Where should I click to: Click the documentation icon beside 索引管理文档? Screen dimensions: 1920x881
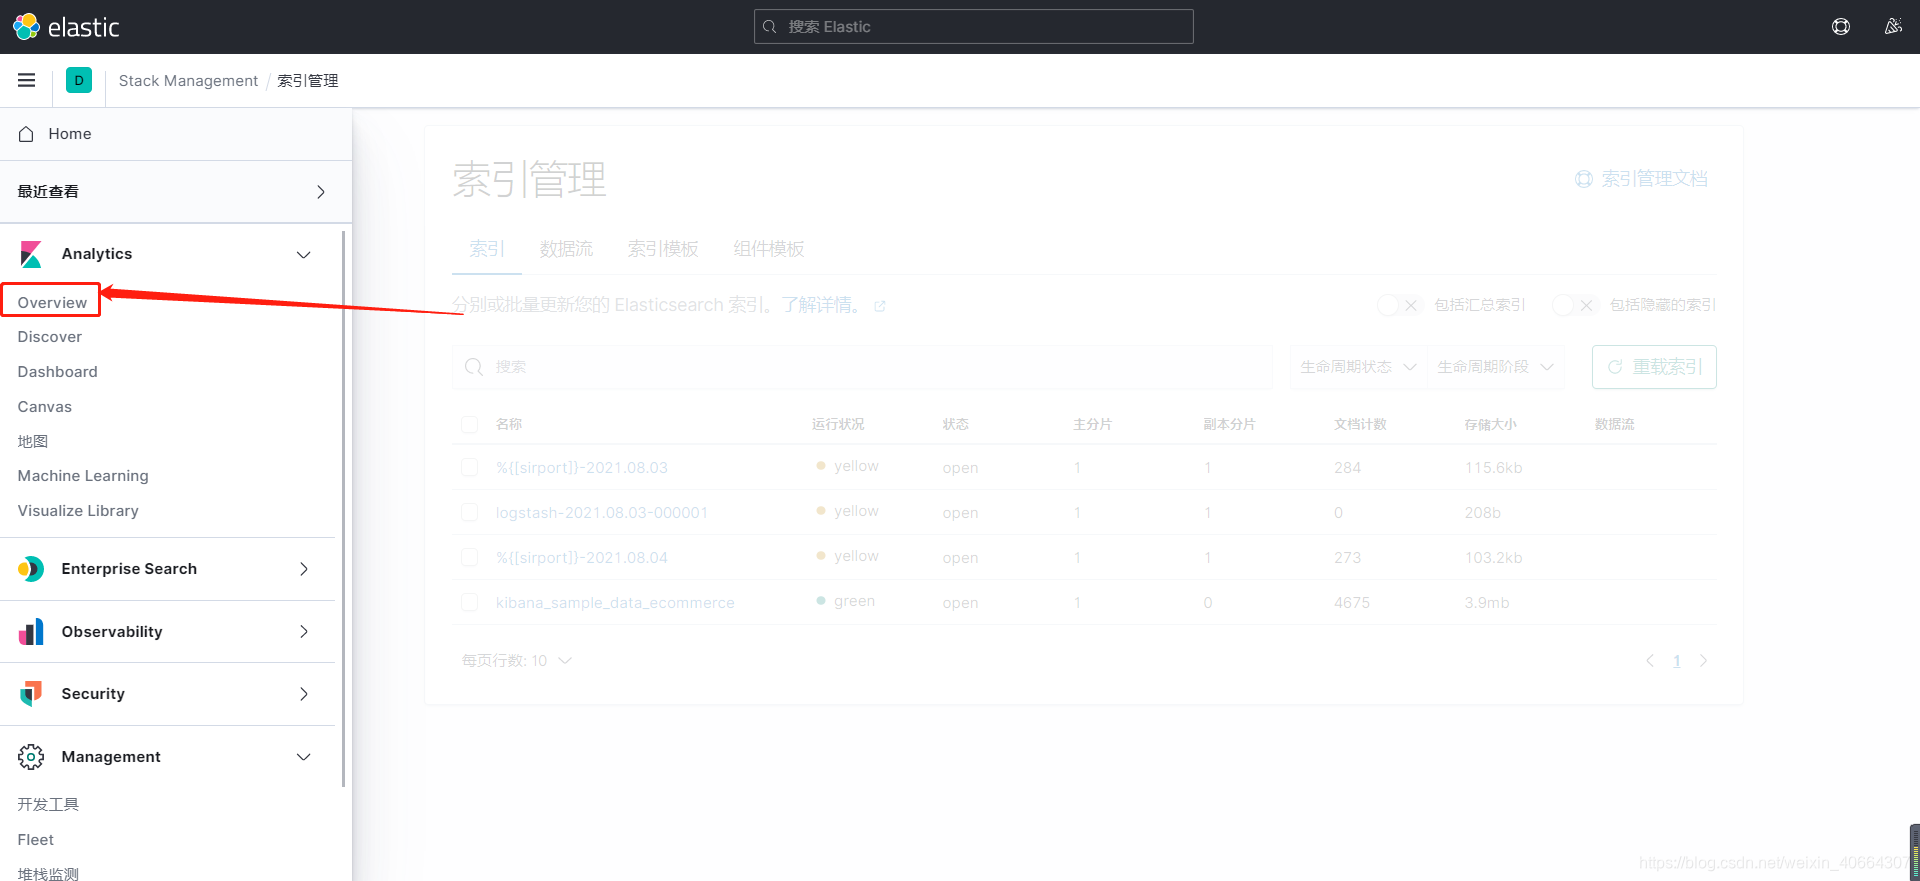(x=1584, y=179)
